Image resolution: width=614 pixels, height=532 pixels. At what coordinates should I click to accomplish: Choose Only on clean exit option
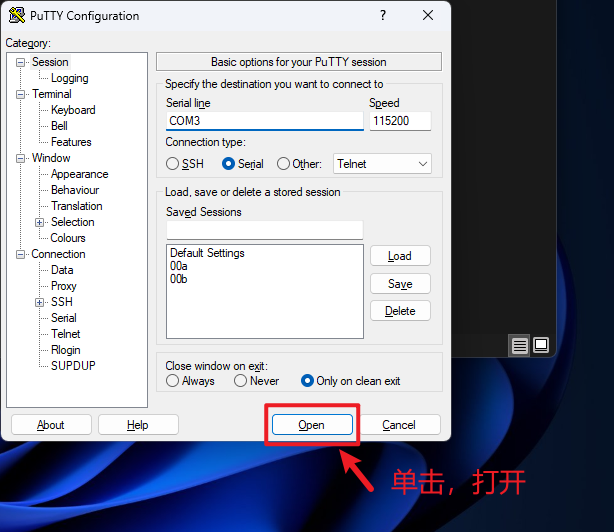coord(307,381)
